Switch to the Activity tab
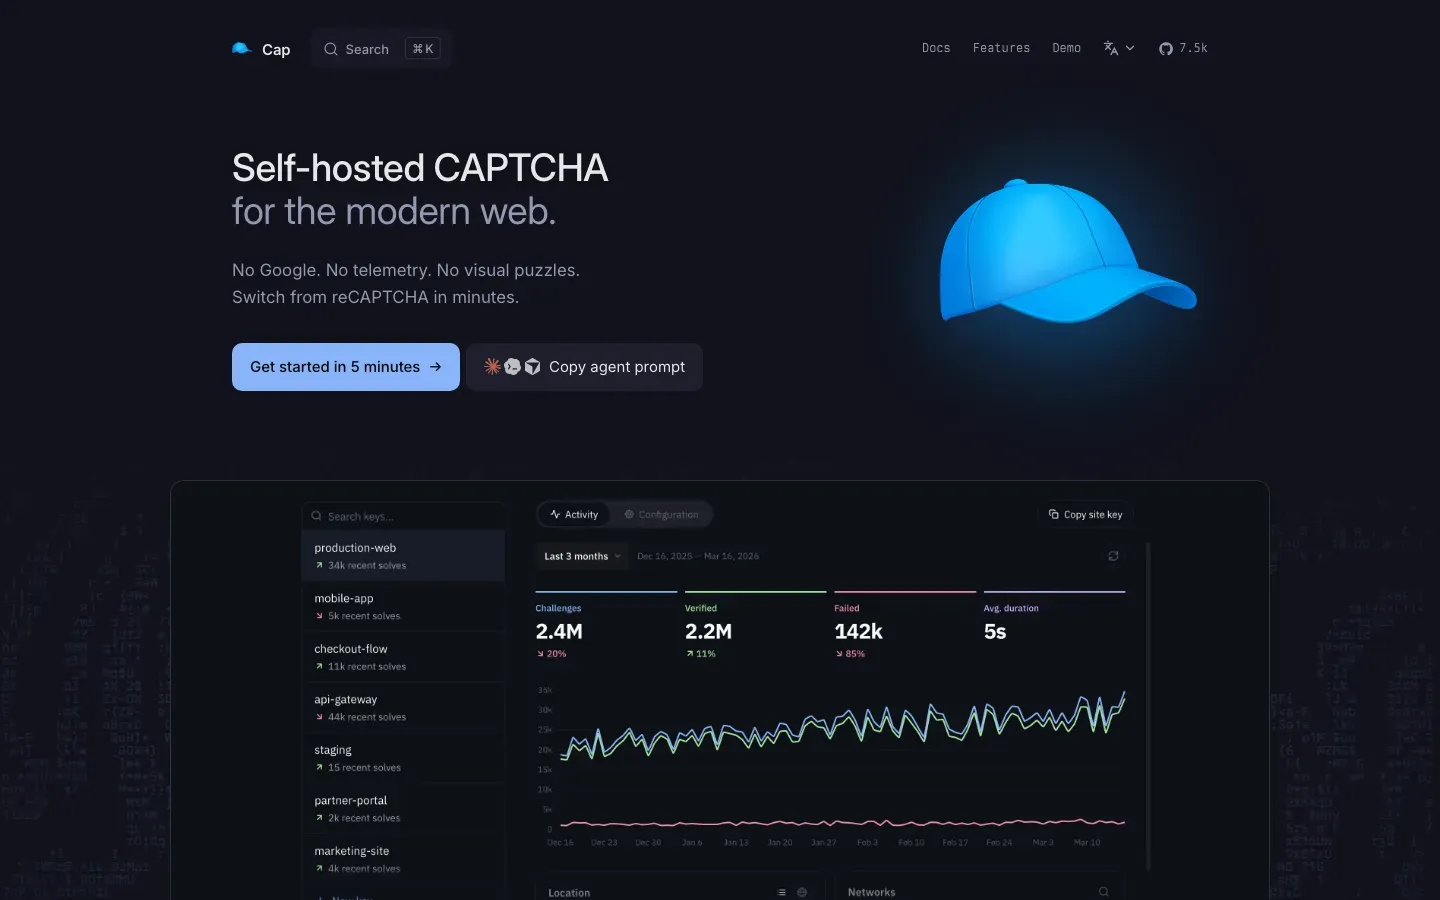 pyautogui.click(x=574, y=514)
